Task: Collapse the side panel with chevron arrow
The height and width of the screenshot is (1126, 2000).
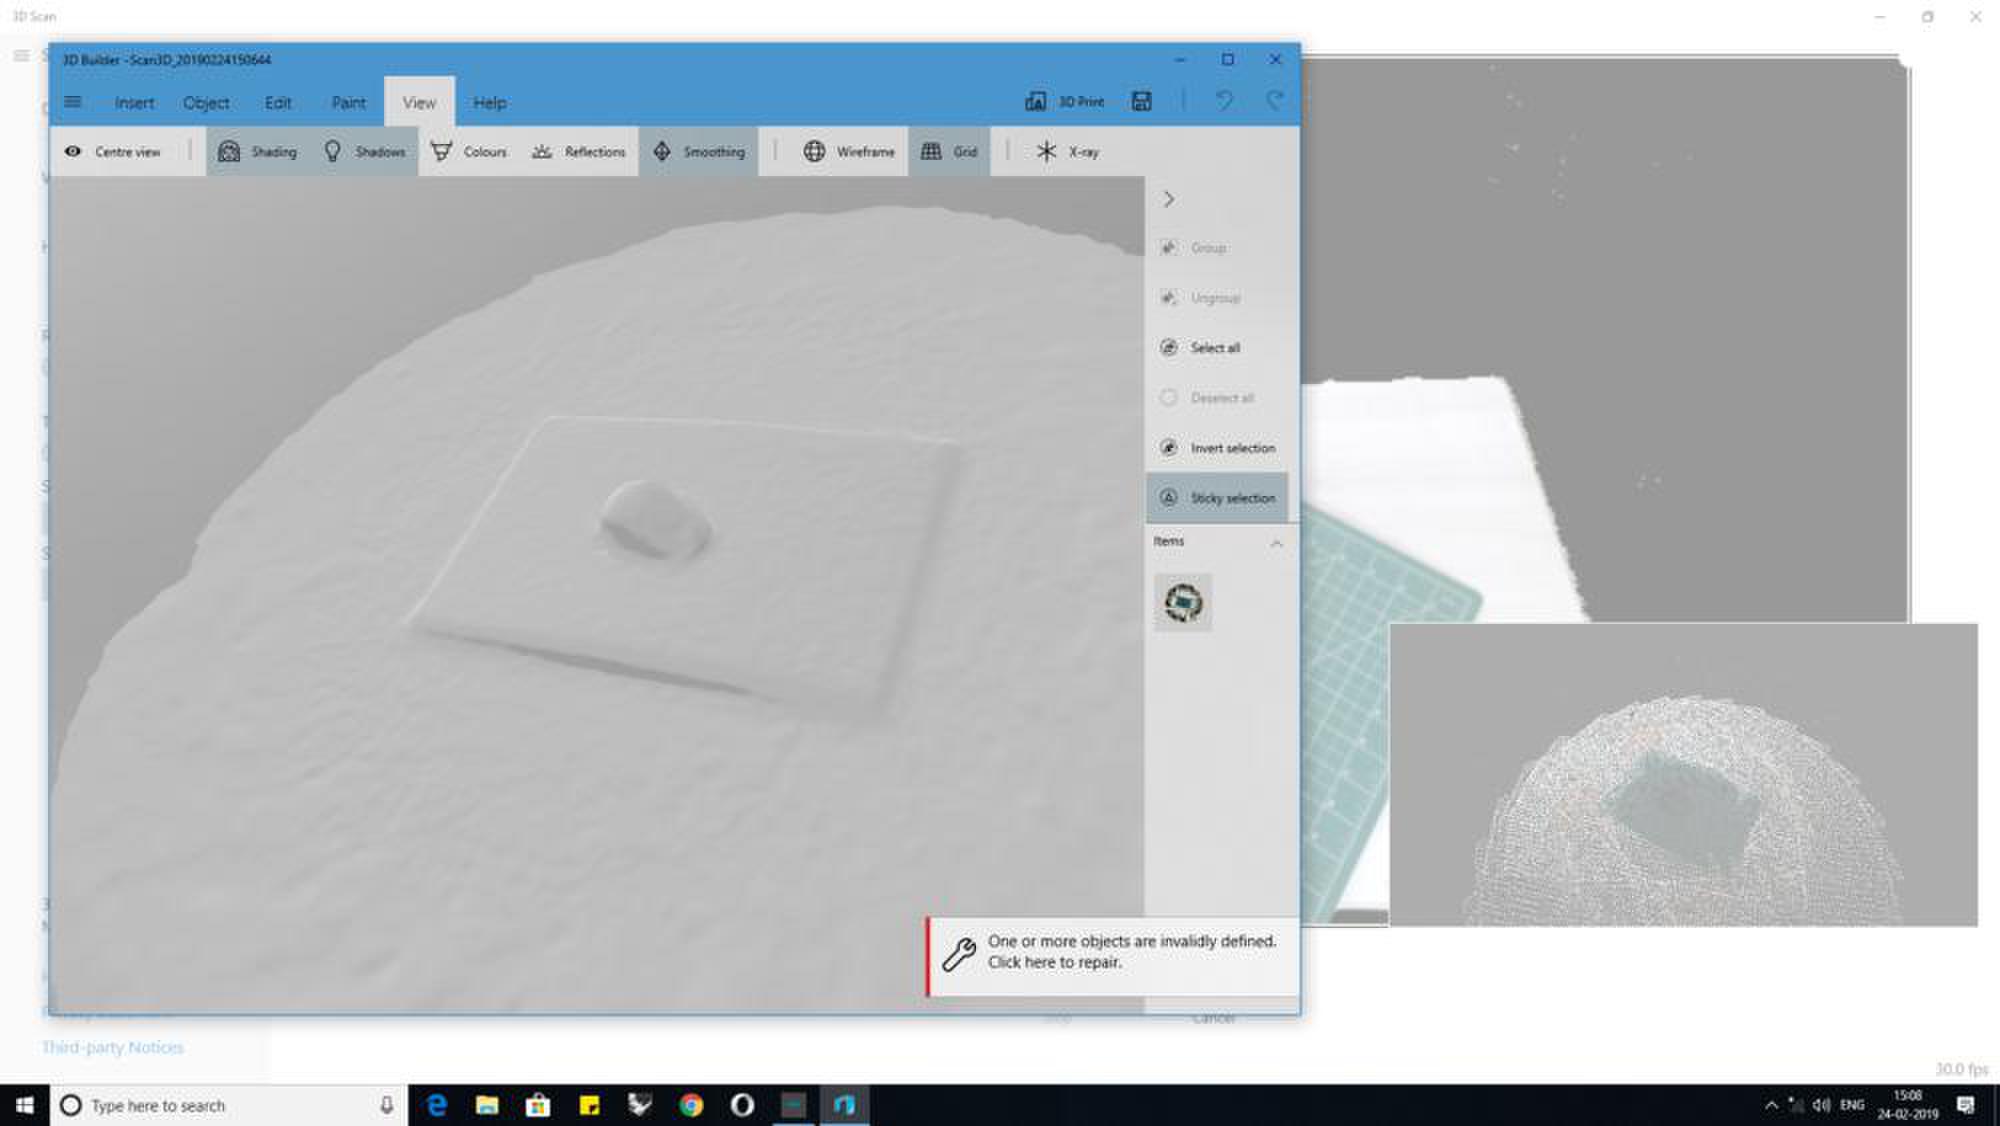Action: point(1168,199)
